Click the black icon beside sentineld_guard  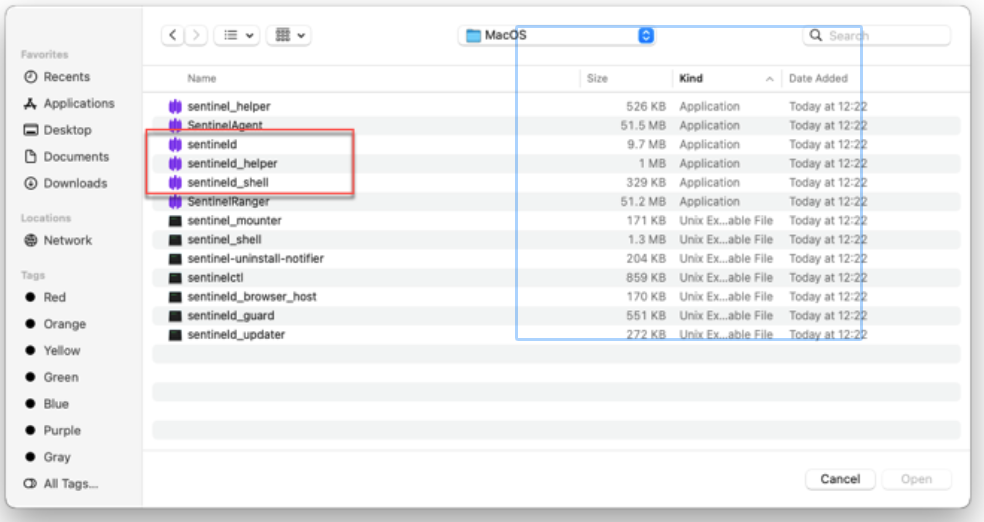(175, 316)
